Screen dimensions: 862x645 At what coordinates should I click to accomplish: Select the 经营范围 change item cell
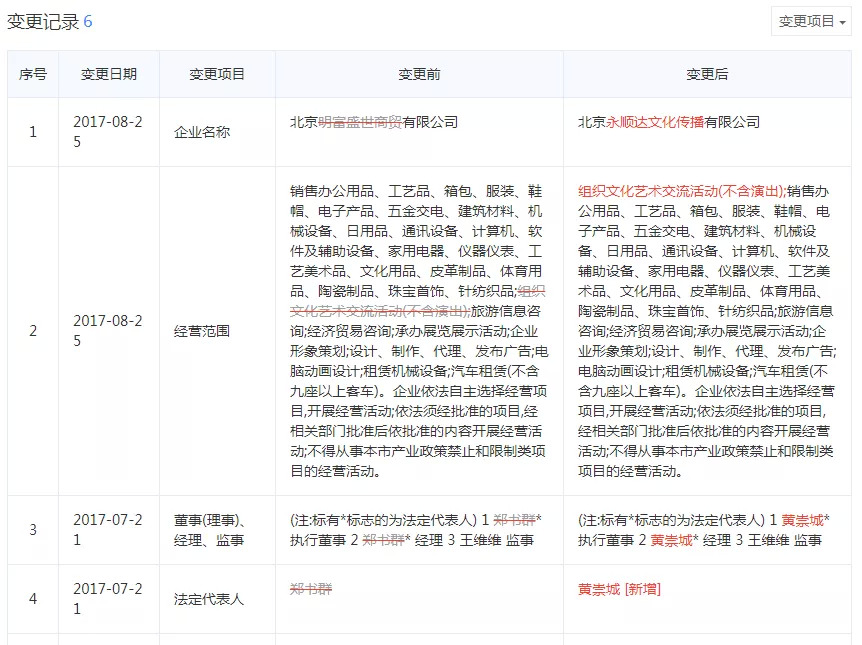[x=202, y=331]
